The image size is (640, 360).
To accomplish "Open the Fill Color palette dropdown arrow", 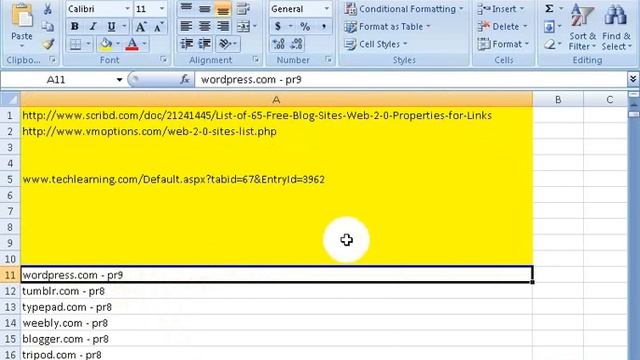I will (118, 44).
